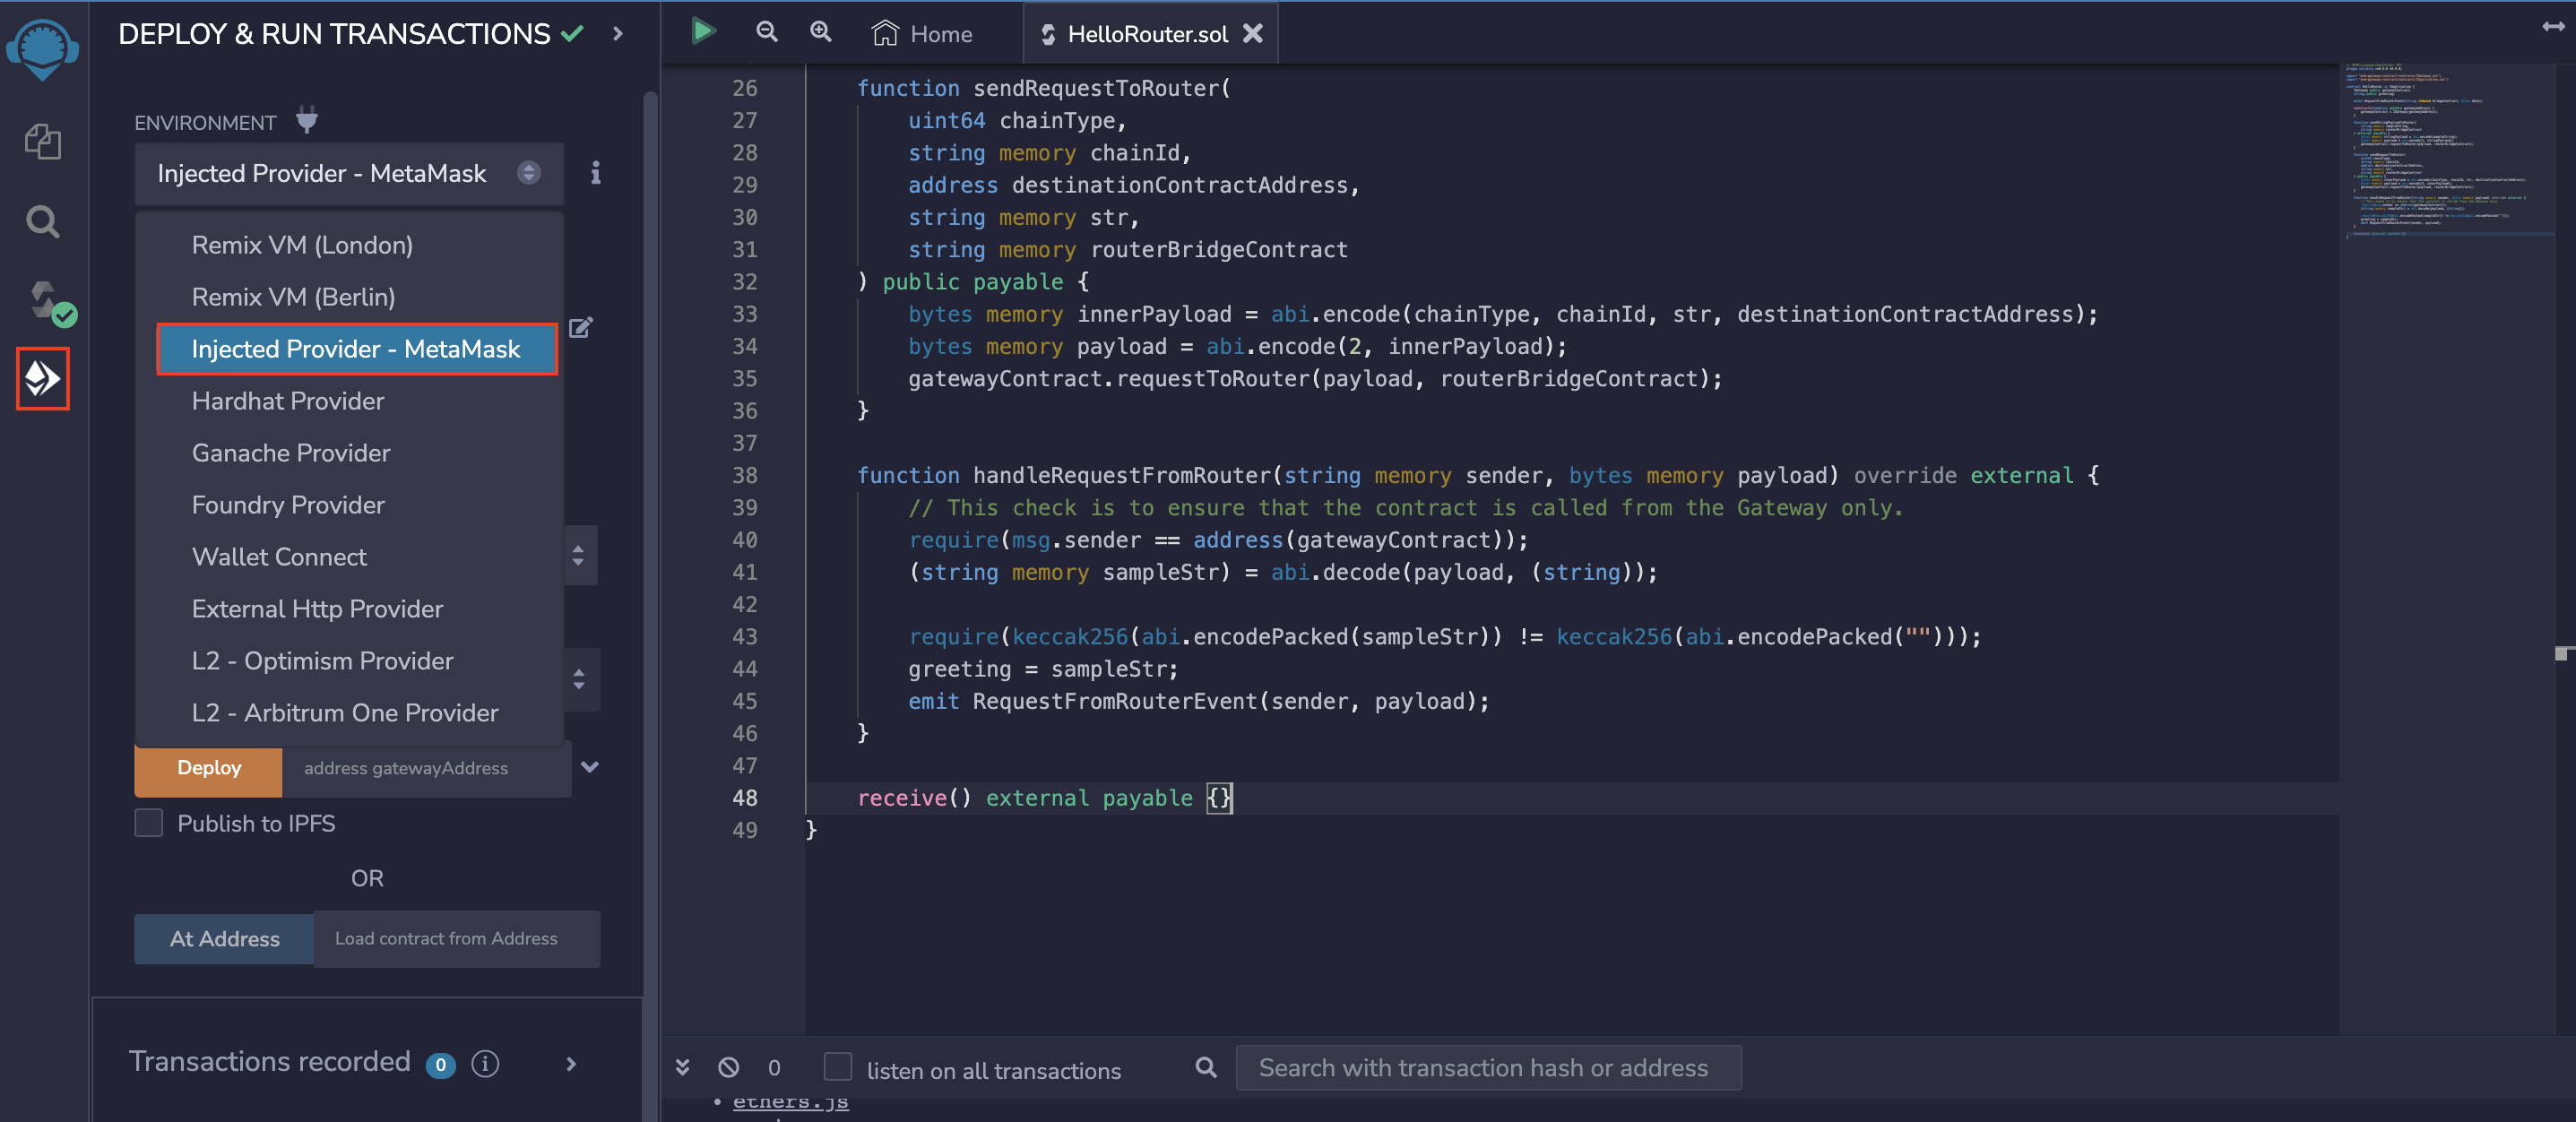Switch to the Home tab
Screen dimensions: 2576x1122
click(x=921, y=34)
